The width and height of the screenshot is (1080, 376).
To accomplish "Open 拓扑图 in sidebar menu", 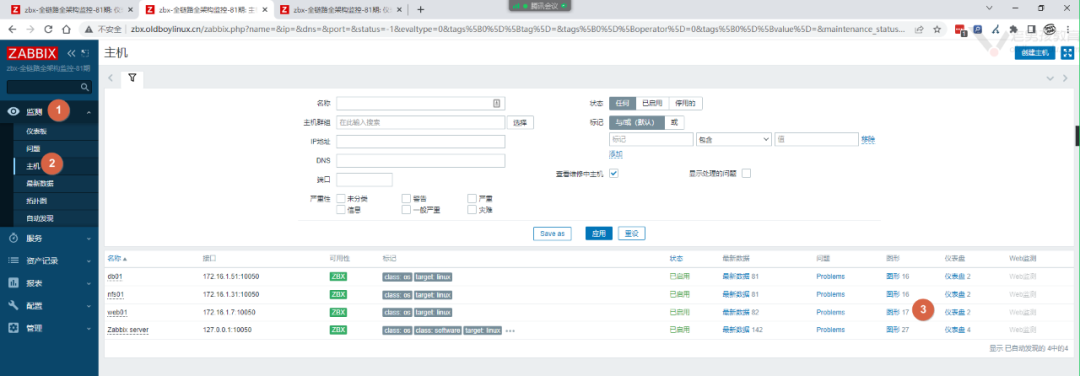I will [37, 201].
